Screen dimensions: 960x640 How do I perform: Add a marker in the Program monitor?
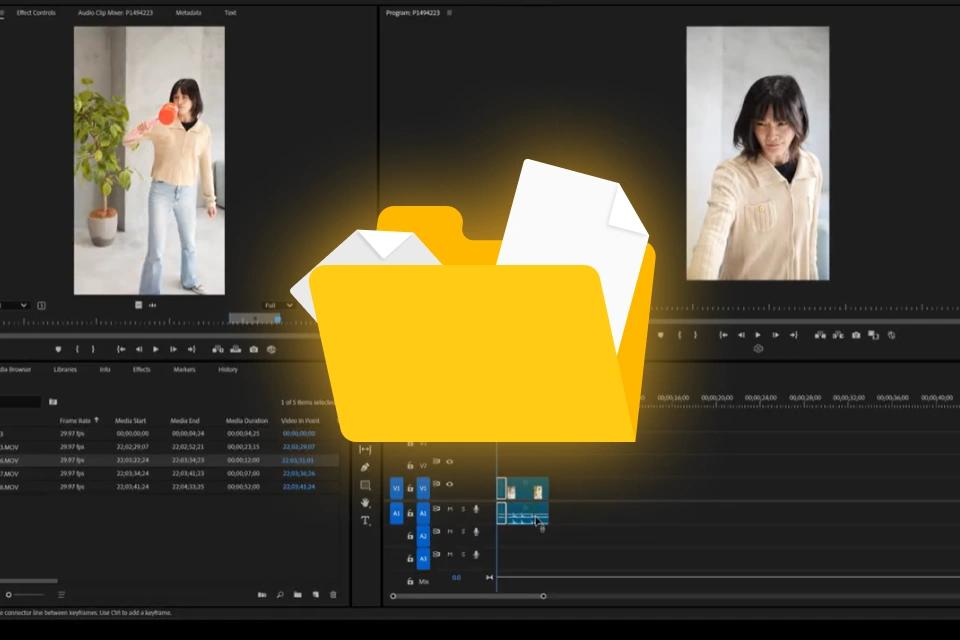point(661,335)
